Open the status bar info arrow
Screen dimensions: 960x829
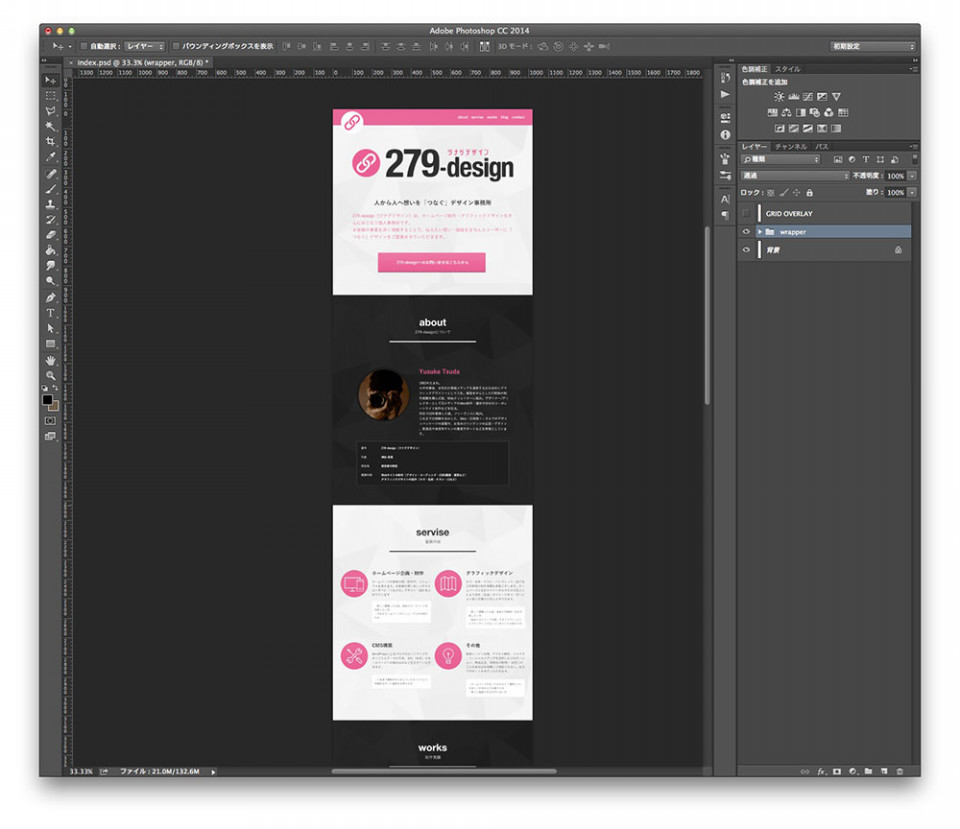(x=213, y=772)
